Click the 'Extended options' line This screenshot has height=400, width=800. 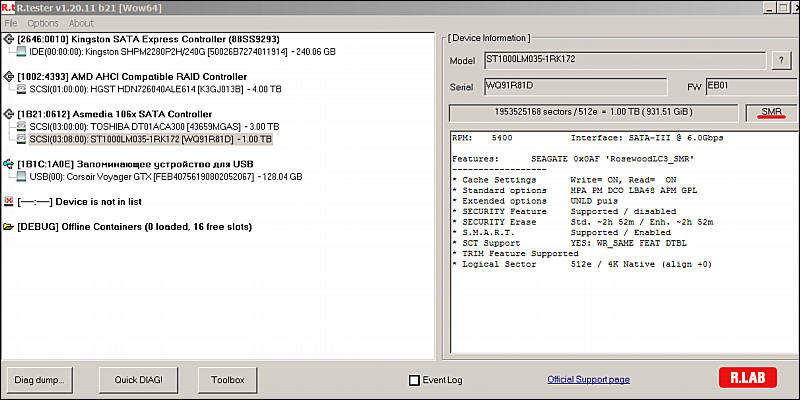click(535, 201)
